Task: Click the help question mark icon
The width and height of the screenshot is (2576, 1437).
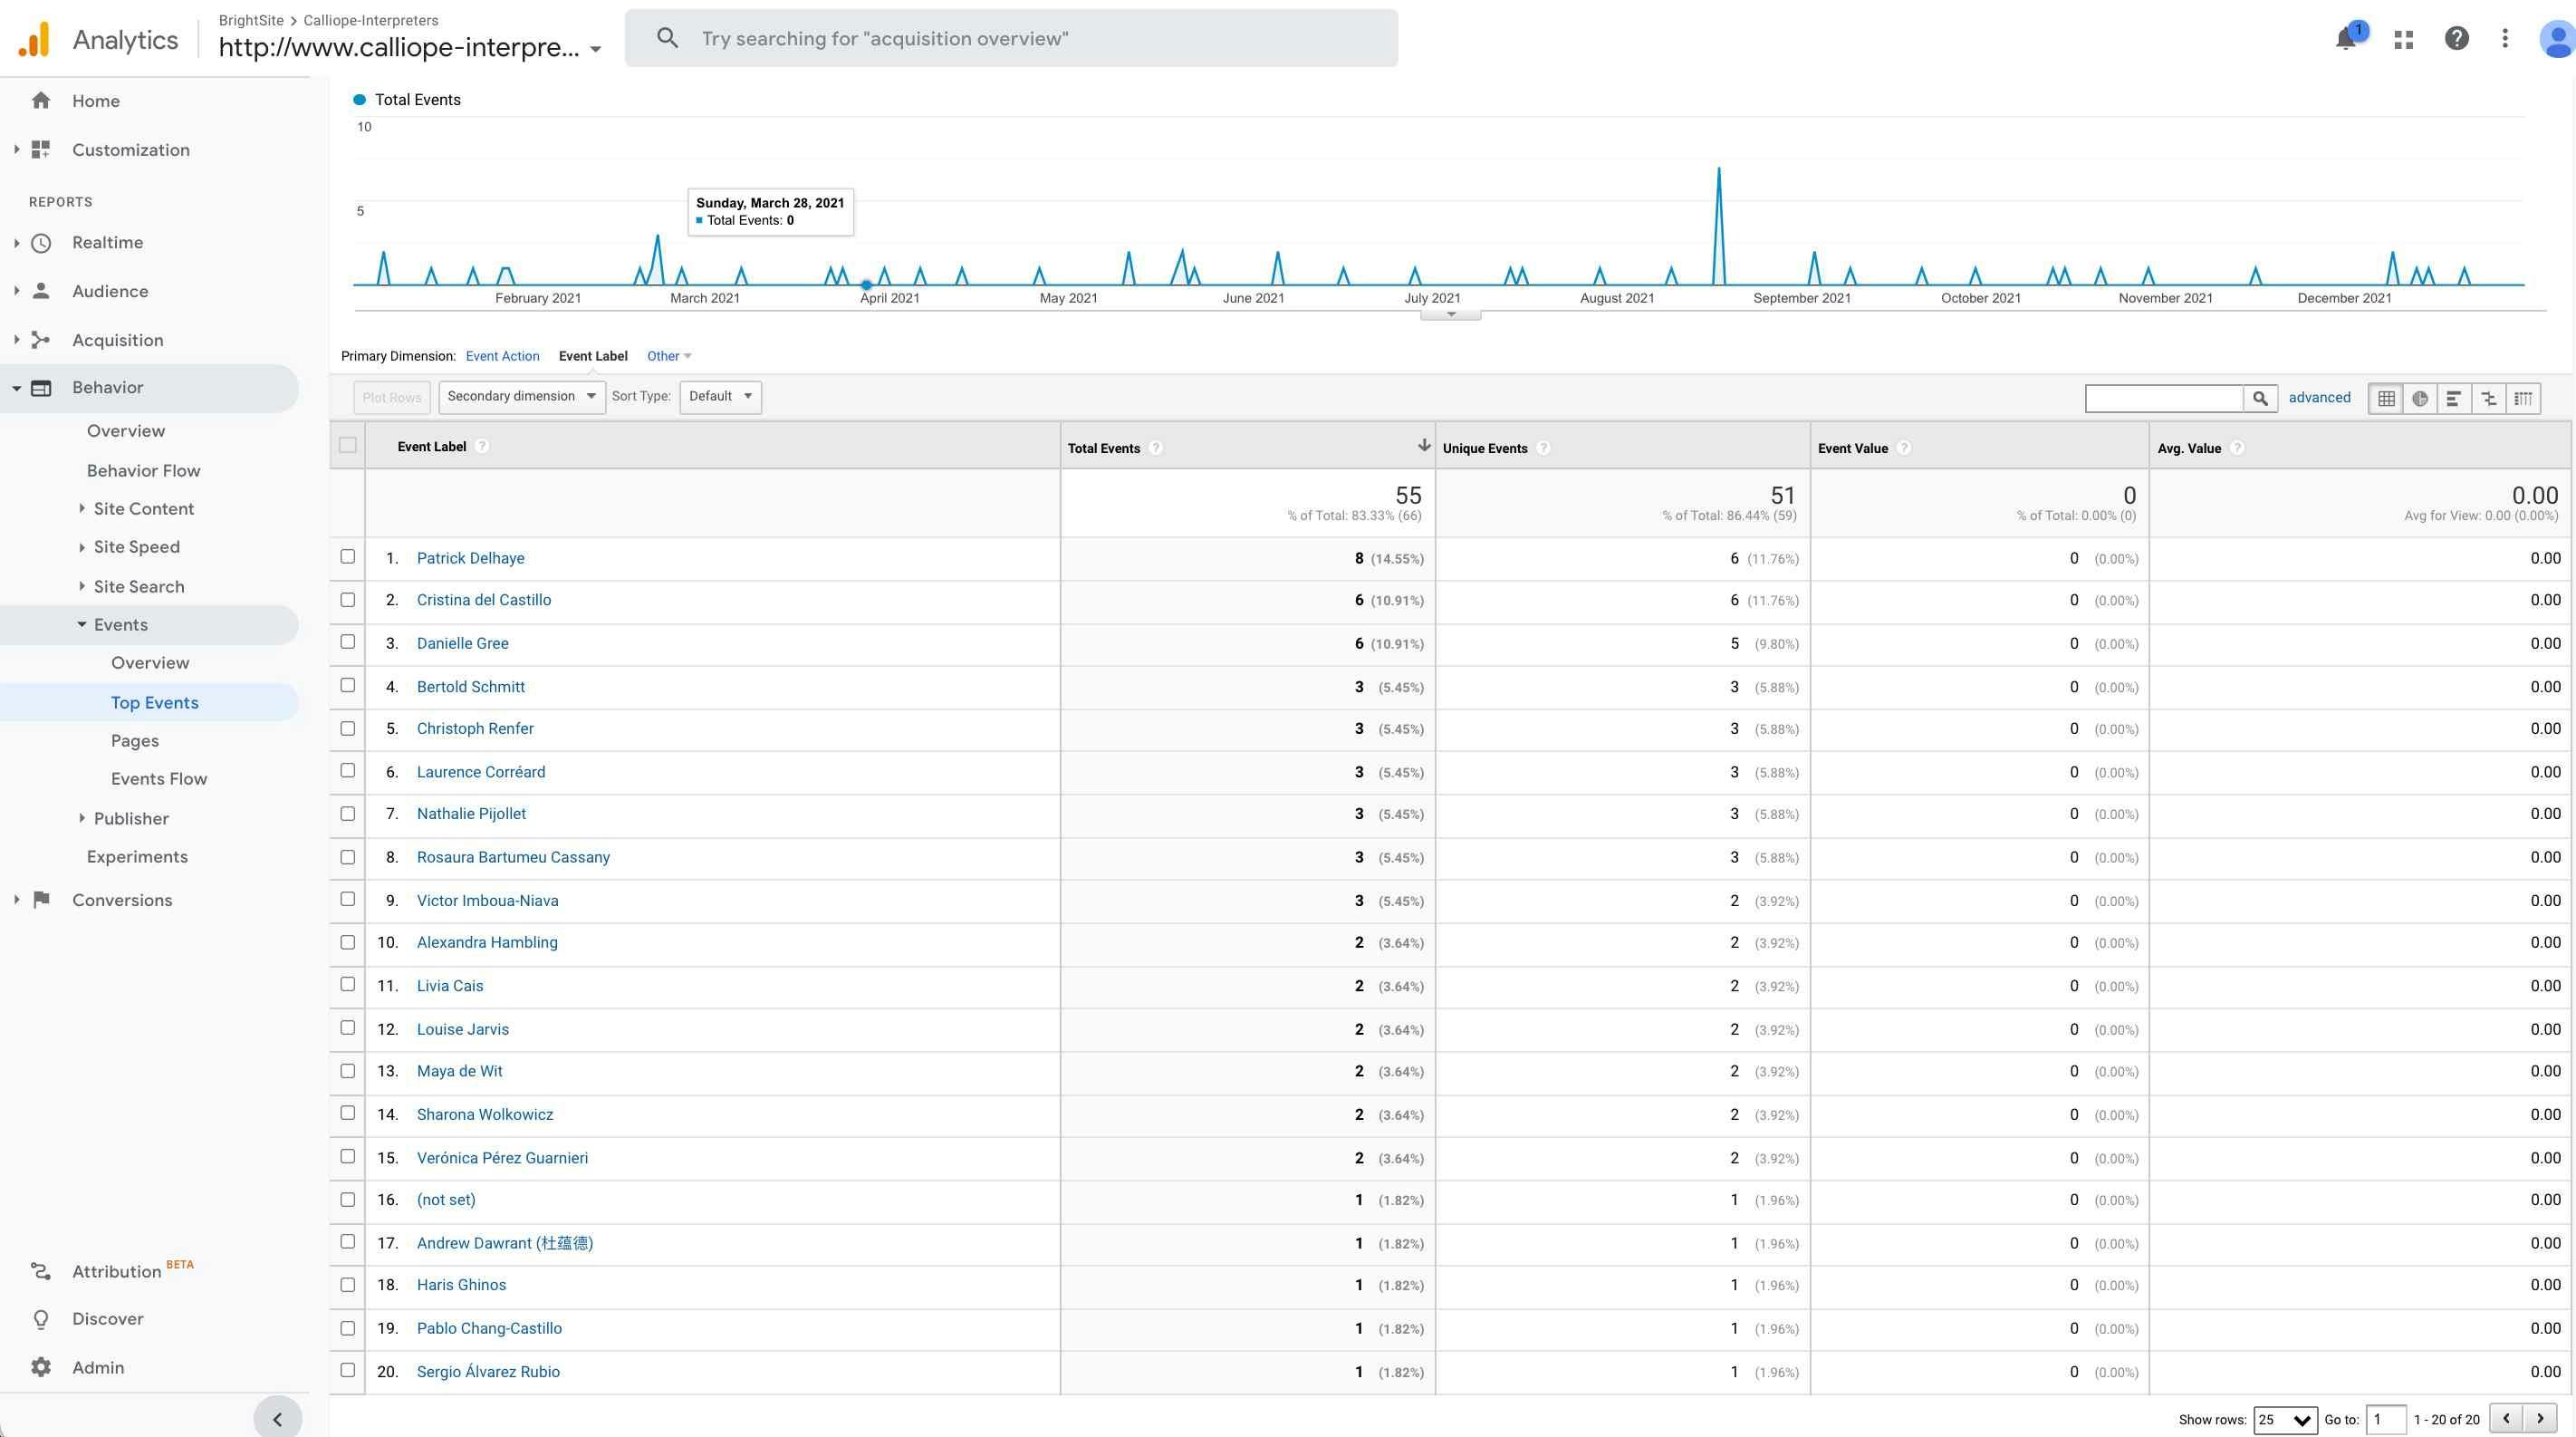Action: [2456, 39]
